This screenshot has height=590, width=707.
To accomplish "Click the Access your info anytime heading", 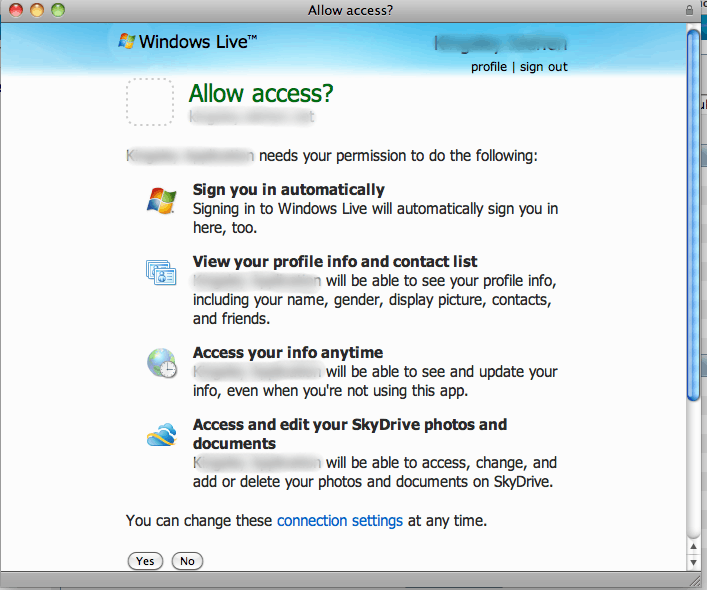I will pyautogui.click(x=288, y=352).
